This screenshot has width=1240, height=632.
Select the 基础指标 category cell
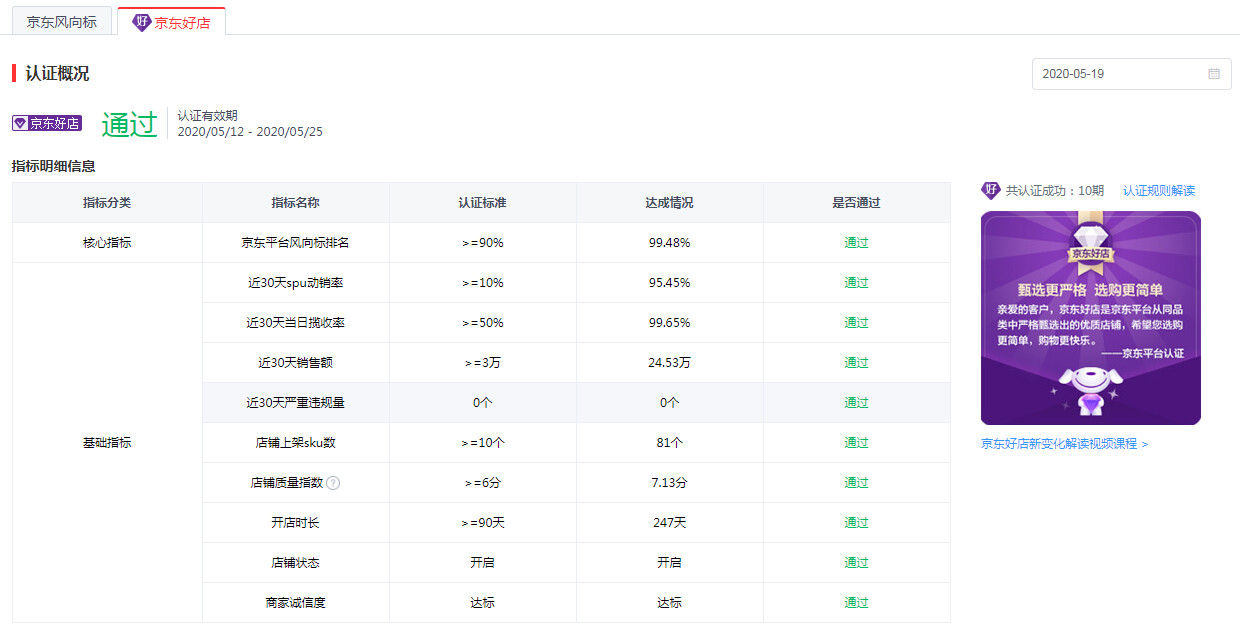pyautogui.click(x=107, y=443)
